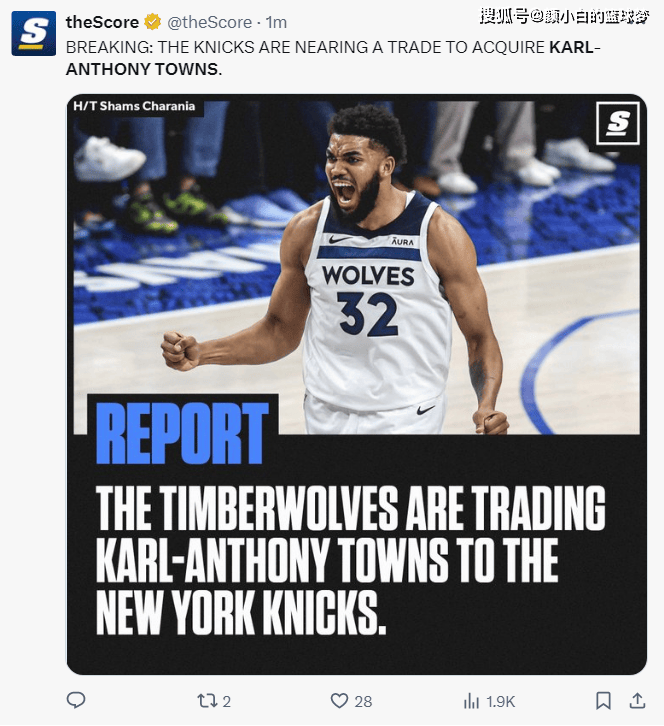Screen dimensions: 664x726
Task: Click the Timberwolves trading headline text
Action: (x=351, y=560)
